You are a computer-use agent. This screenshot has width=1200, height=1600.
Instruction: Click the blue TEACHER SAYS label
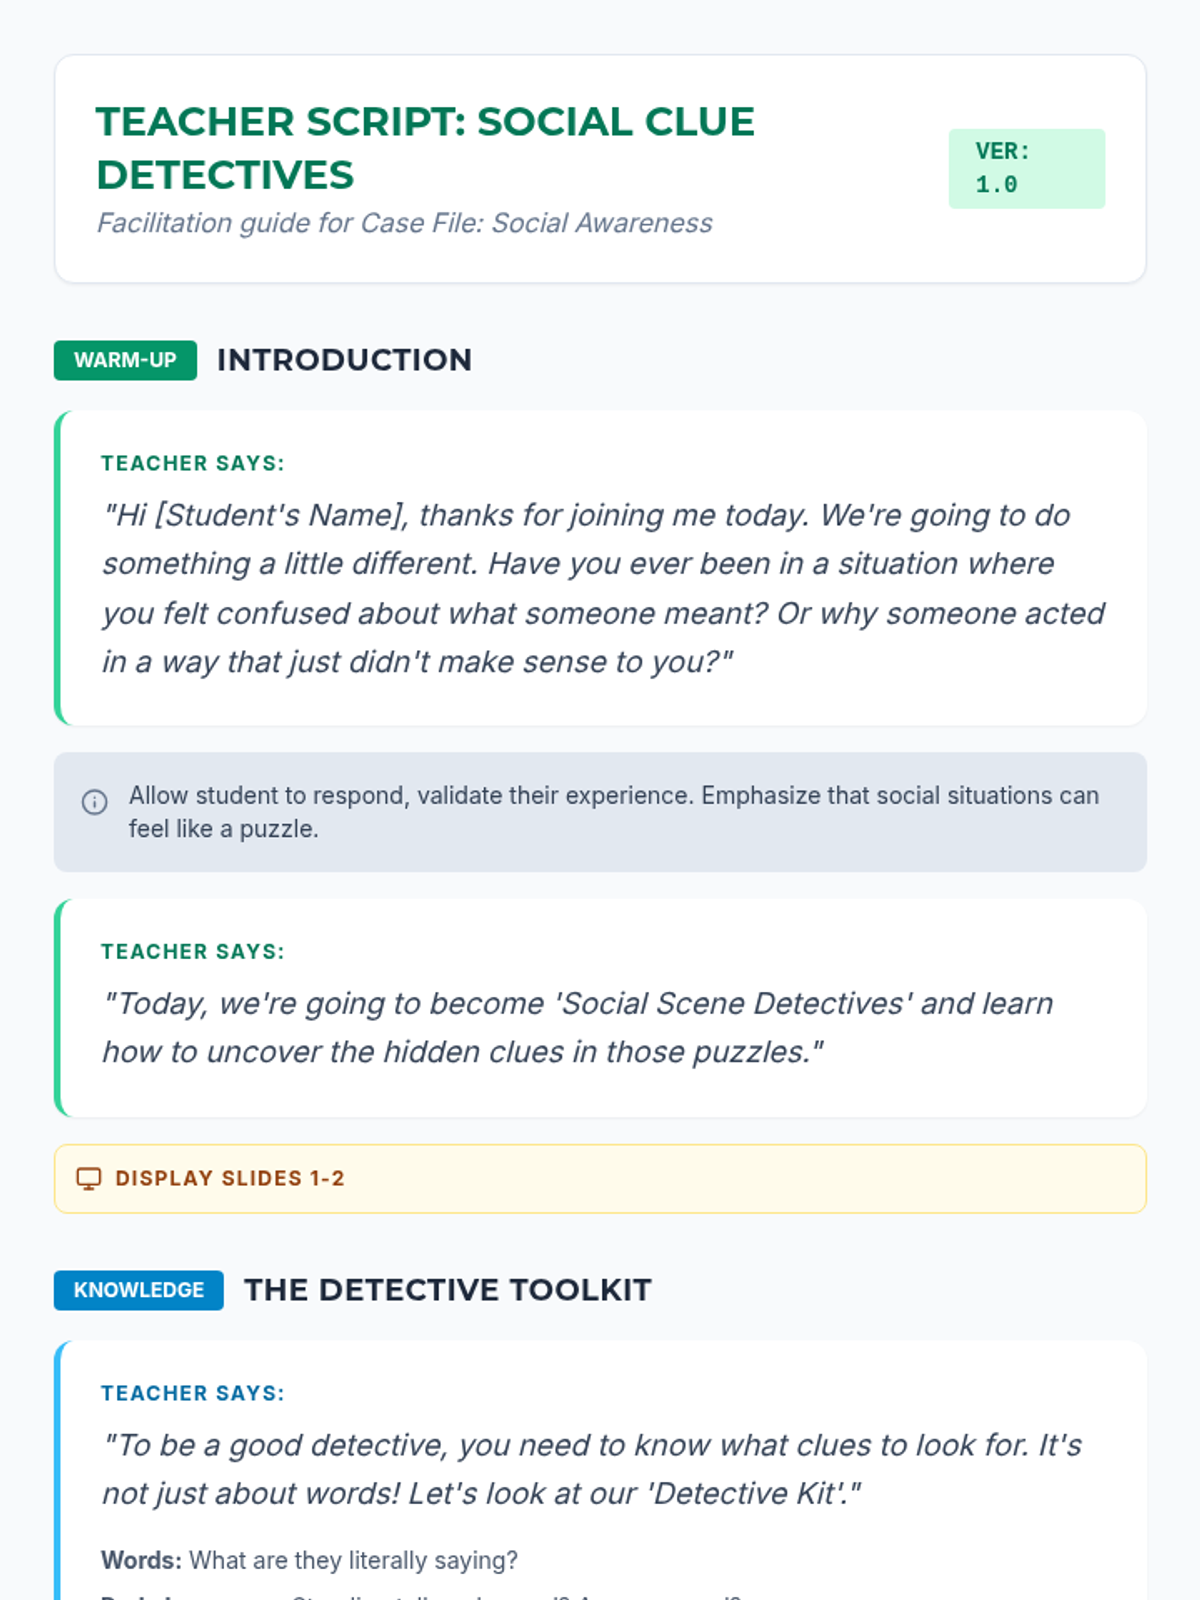[193, 1394]
